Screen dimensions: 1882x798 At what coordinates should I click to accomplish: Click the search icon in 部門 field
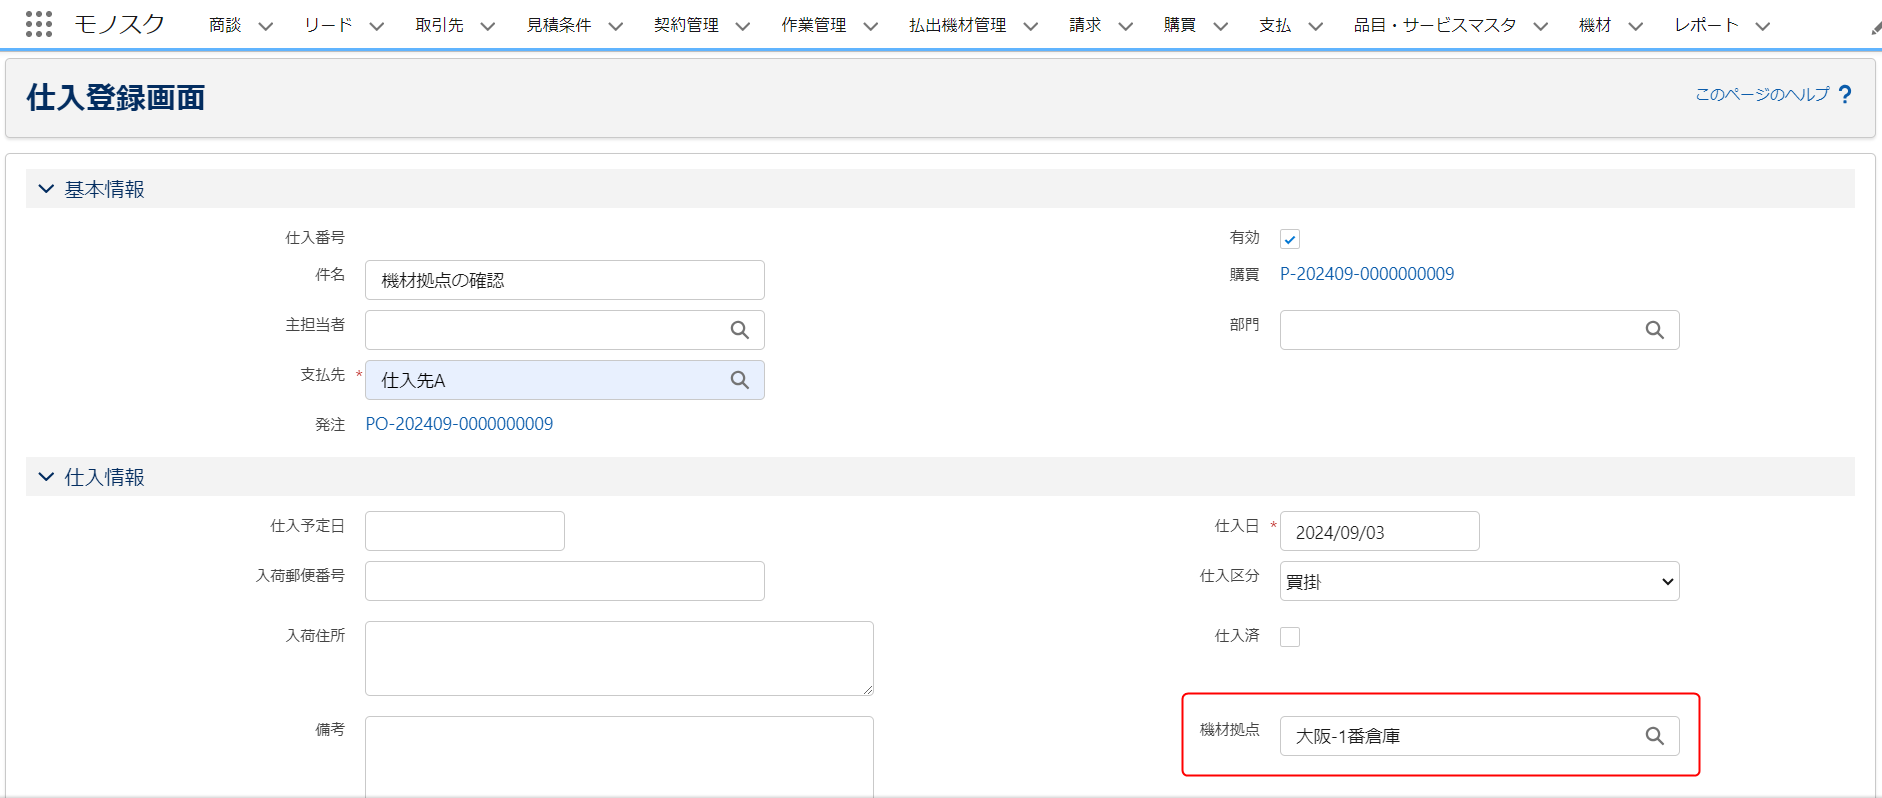[x=1654, y=330]
